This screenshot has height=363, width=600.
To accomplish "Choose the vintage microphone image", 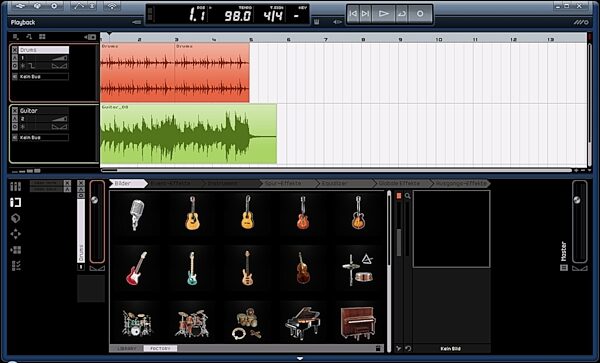I will pyautogui.click(x=137, y=214).
